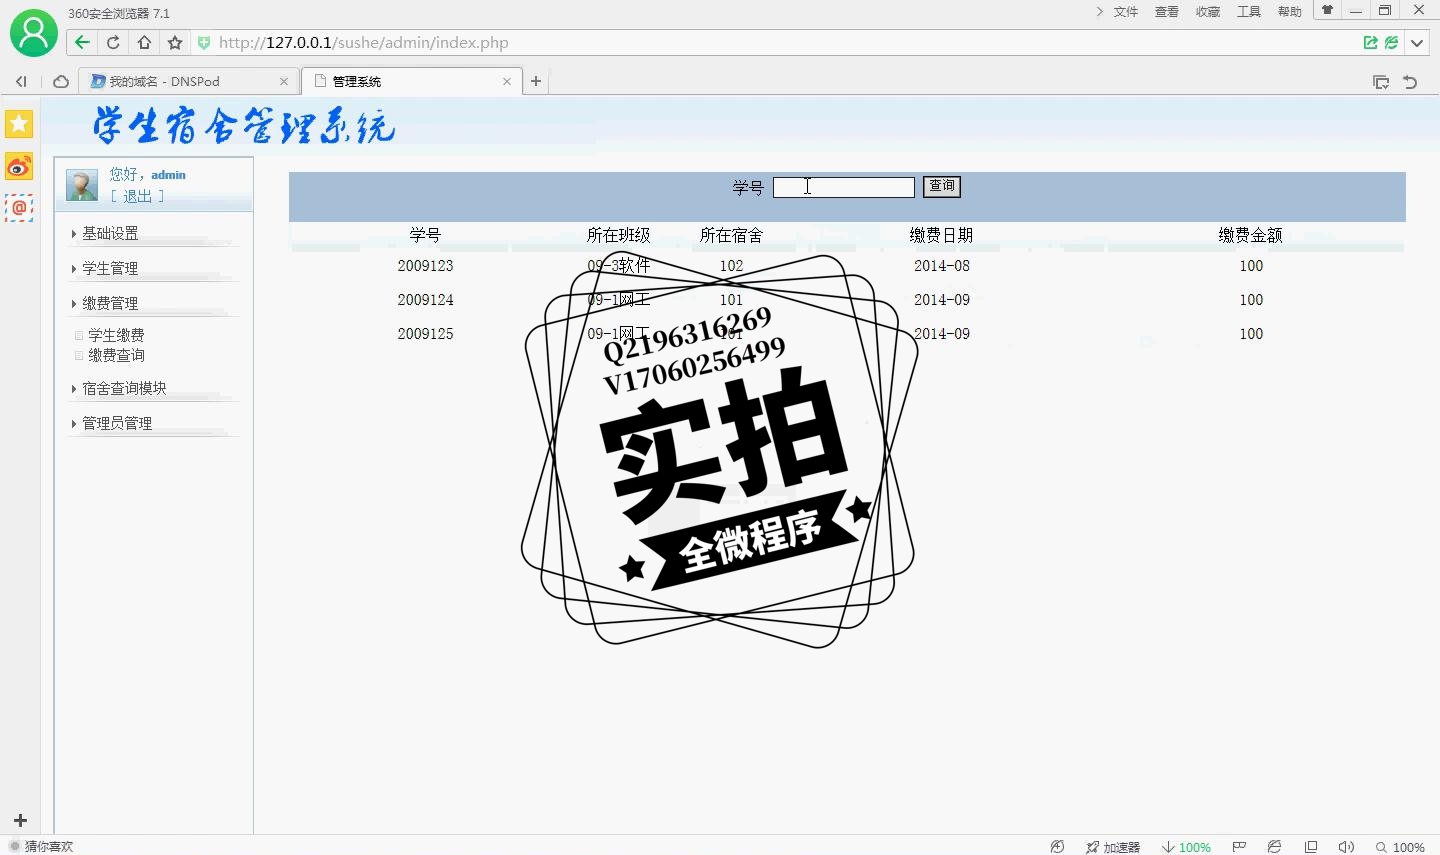Open the mail @ icon in the sidebar

coord(19,208)
